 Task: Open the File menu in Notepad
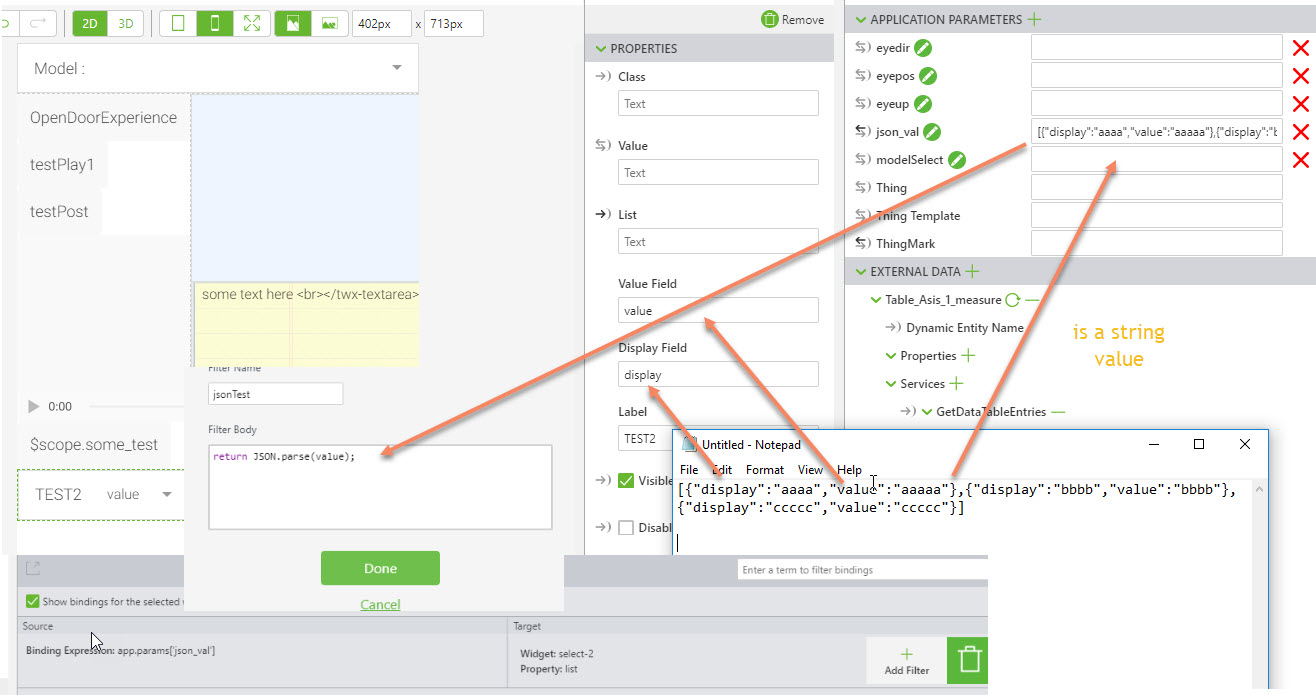pos(688,469)
